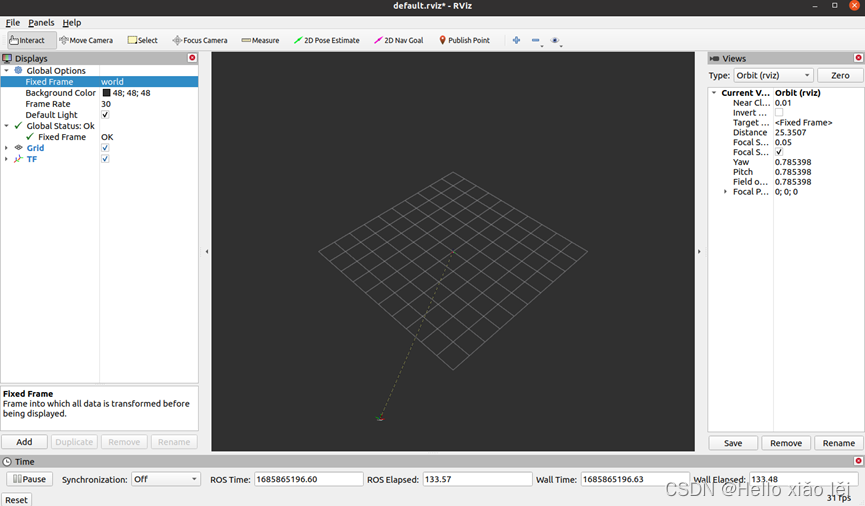
Task: Toggle the Invert Z axis checkbox
Action: (779, 113)
